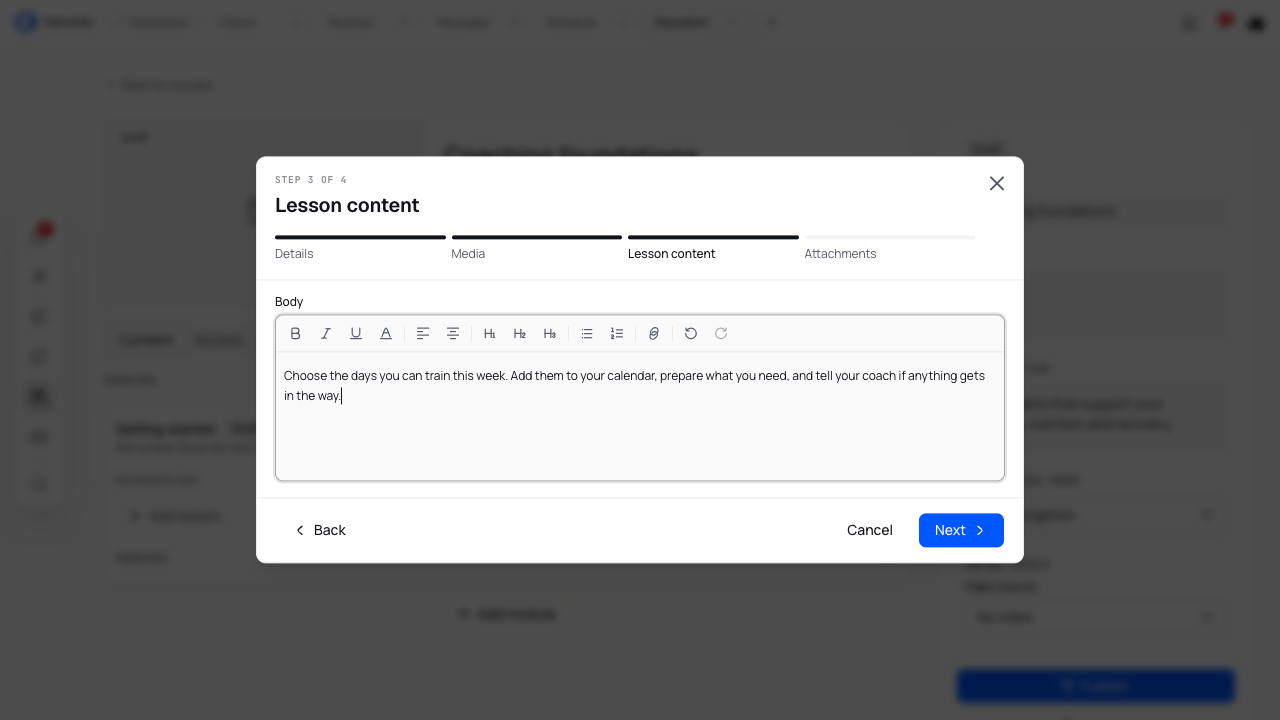
Task: Apply Heading 2 style
Action: [x=520, y=334]
